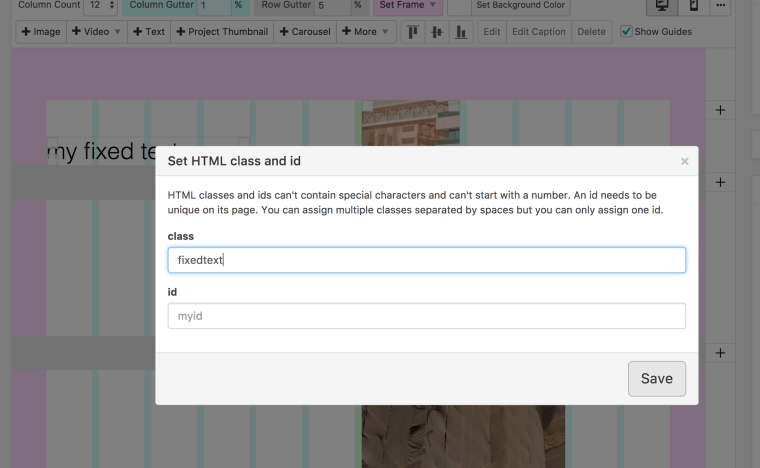The image size is (760, 468).
Task: Focus the id input field
Action: tap(426, 316)
